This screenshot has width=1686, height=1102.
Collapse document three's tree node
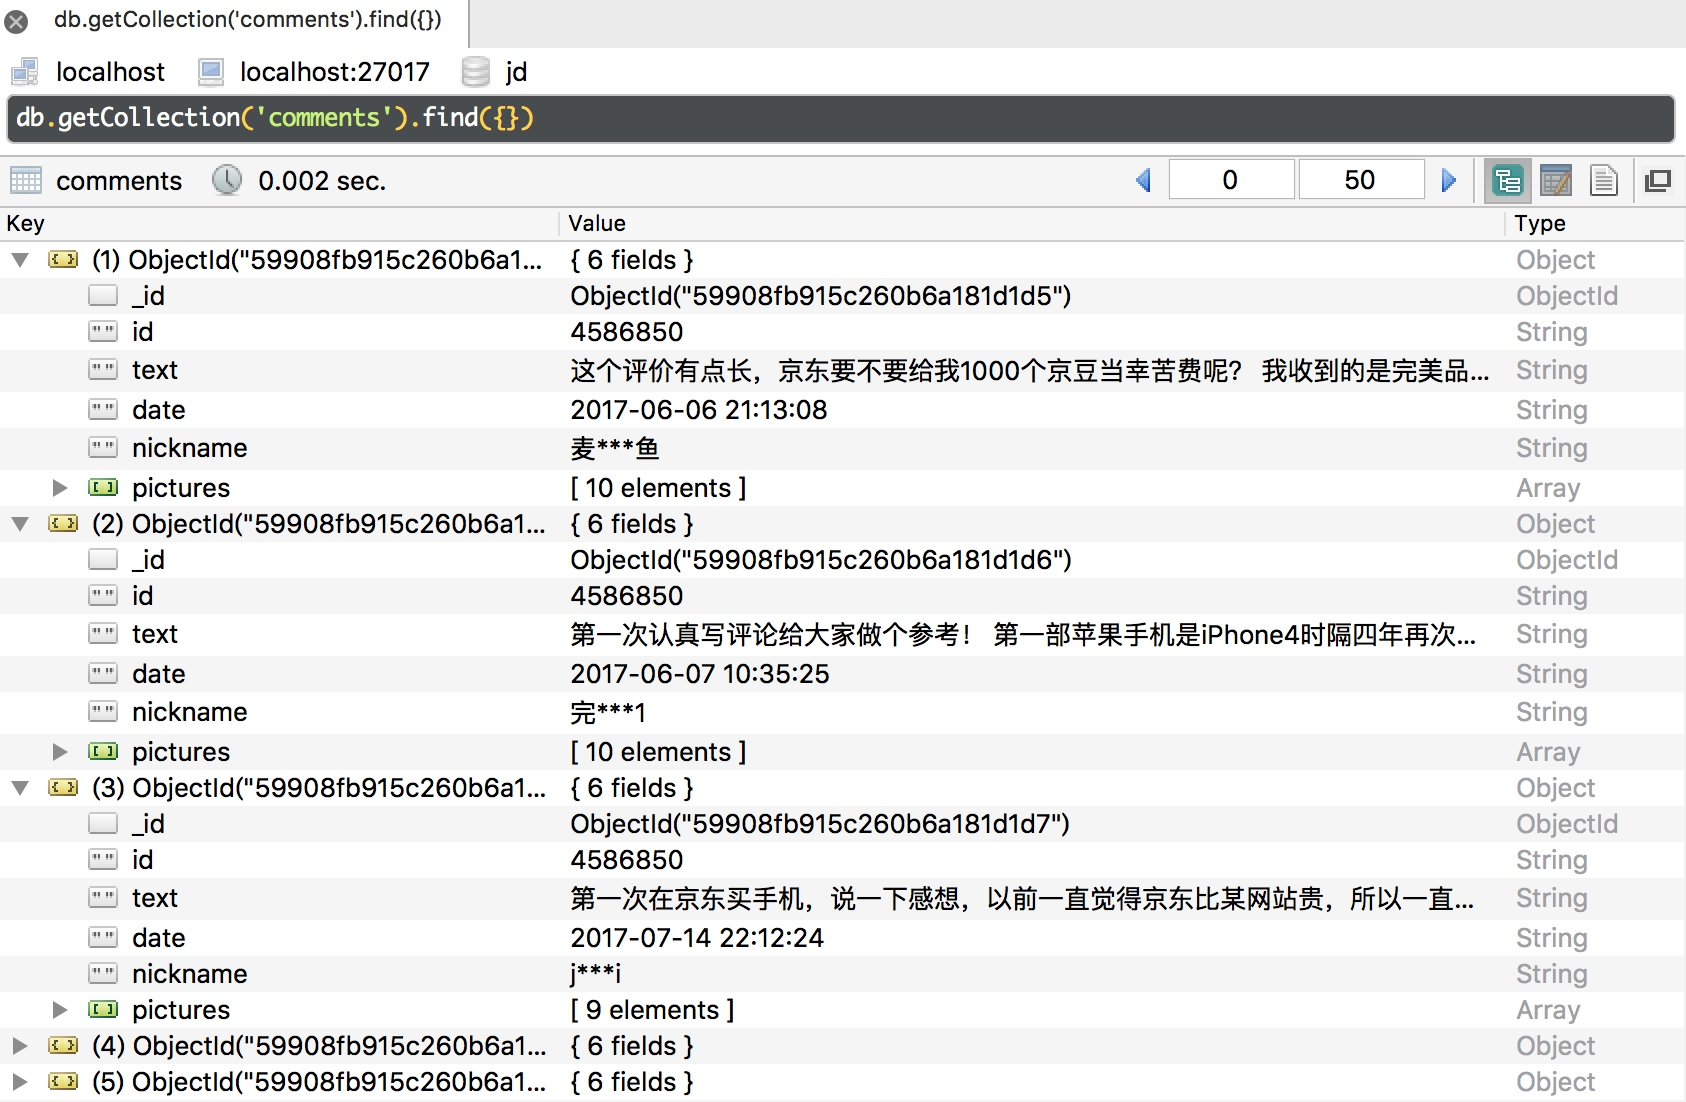pos(20,787)
